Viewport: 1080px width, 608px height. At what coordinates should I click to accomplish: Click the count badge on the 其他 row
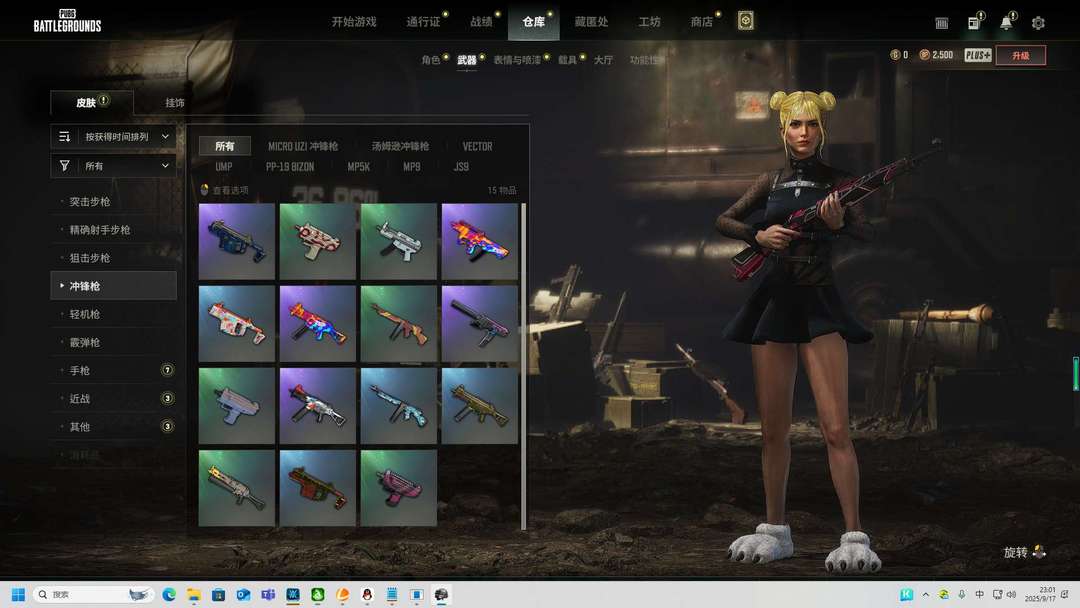click(x=167, y=427)
